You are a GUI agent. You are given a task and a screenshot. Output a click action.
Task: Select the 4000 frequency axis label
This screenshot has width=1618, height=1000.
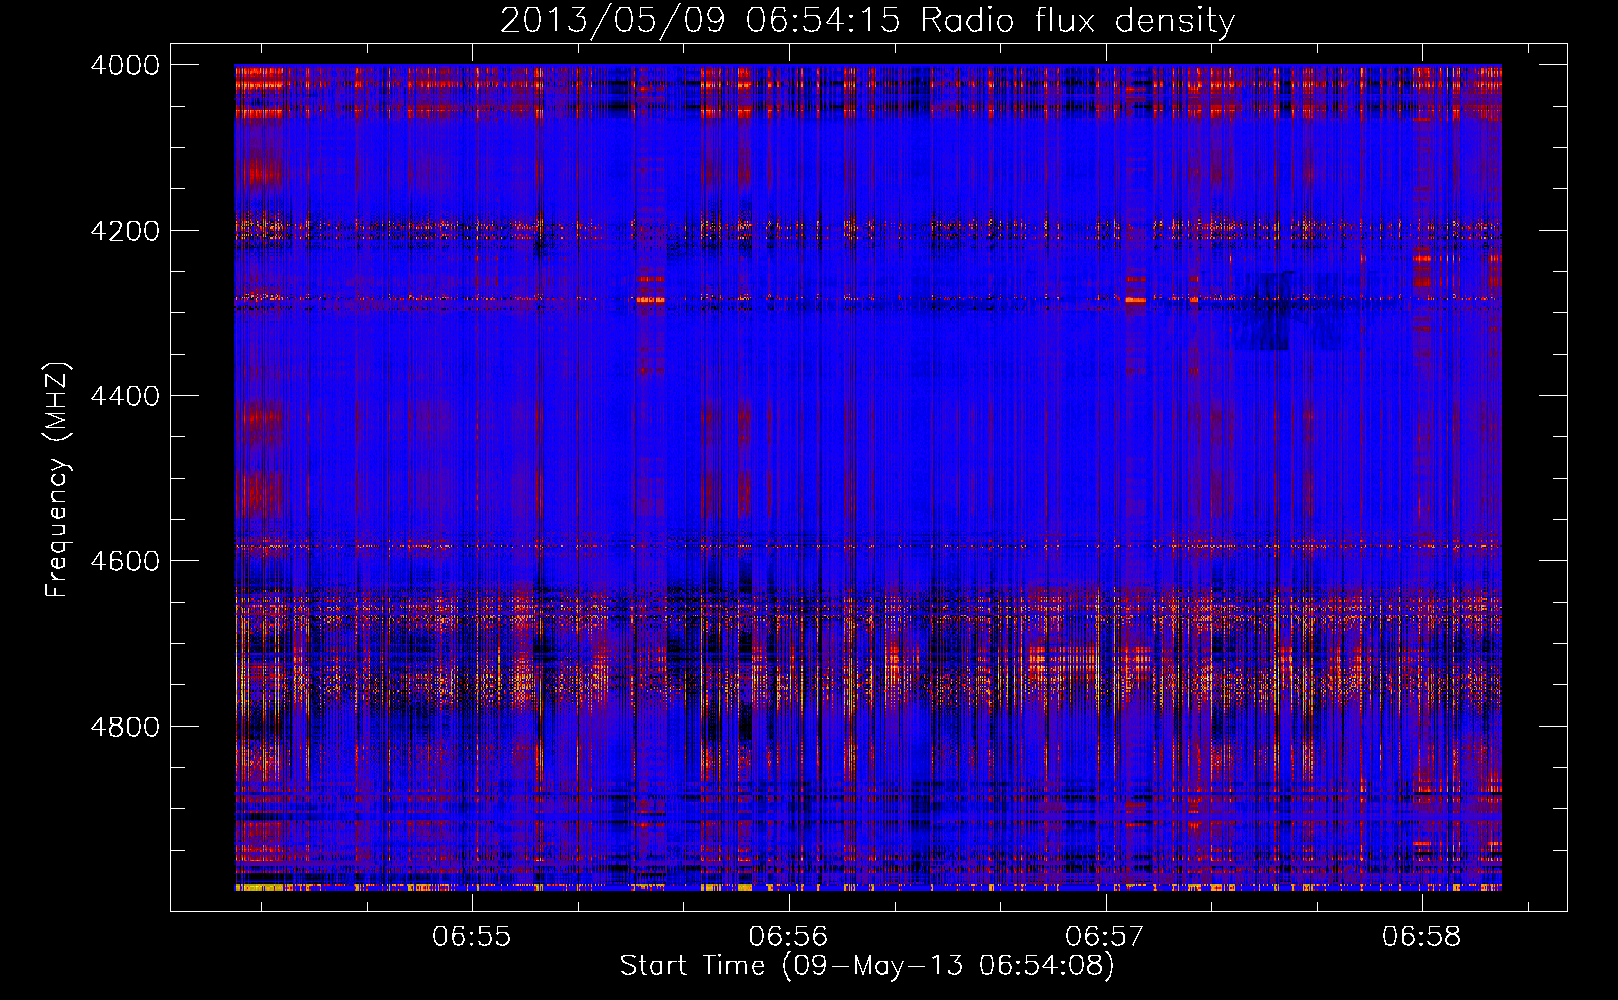[125, 65]
